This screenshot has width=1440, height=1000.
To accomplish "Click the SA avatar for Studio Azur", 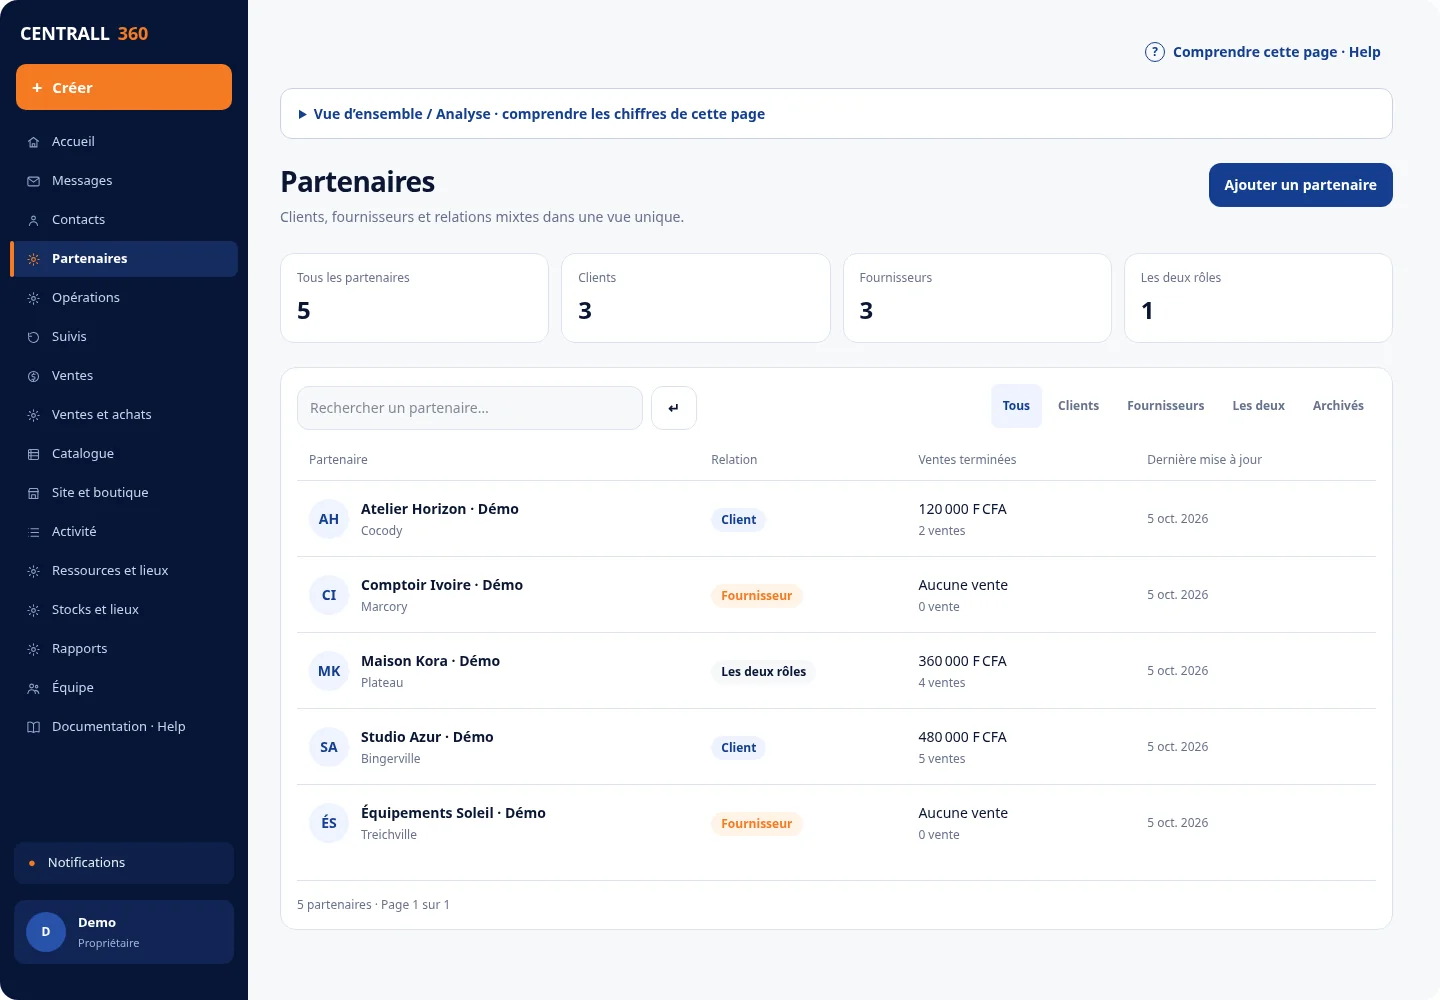I will coord(329,747).
